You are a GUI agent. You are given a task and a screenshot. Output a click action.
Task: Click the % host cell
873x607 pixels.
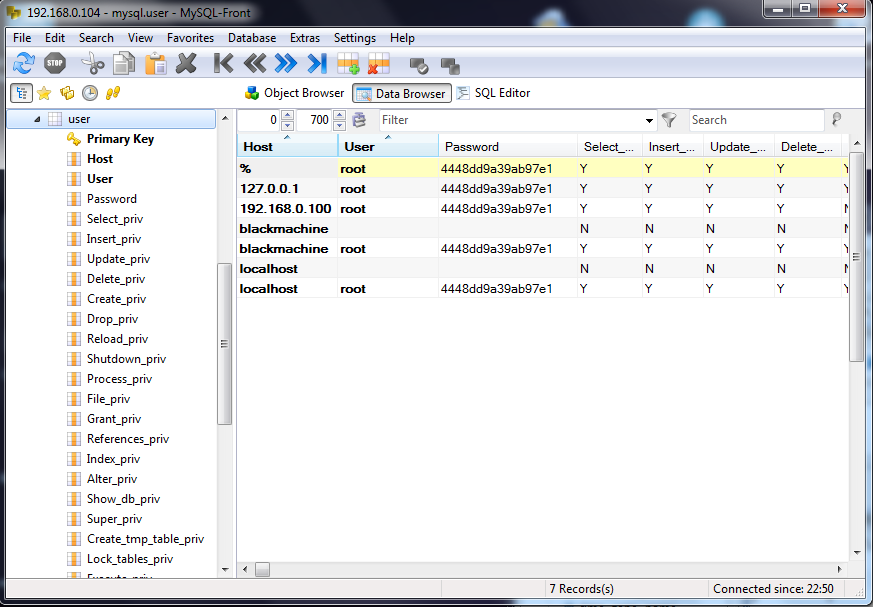pos(287,168)
